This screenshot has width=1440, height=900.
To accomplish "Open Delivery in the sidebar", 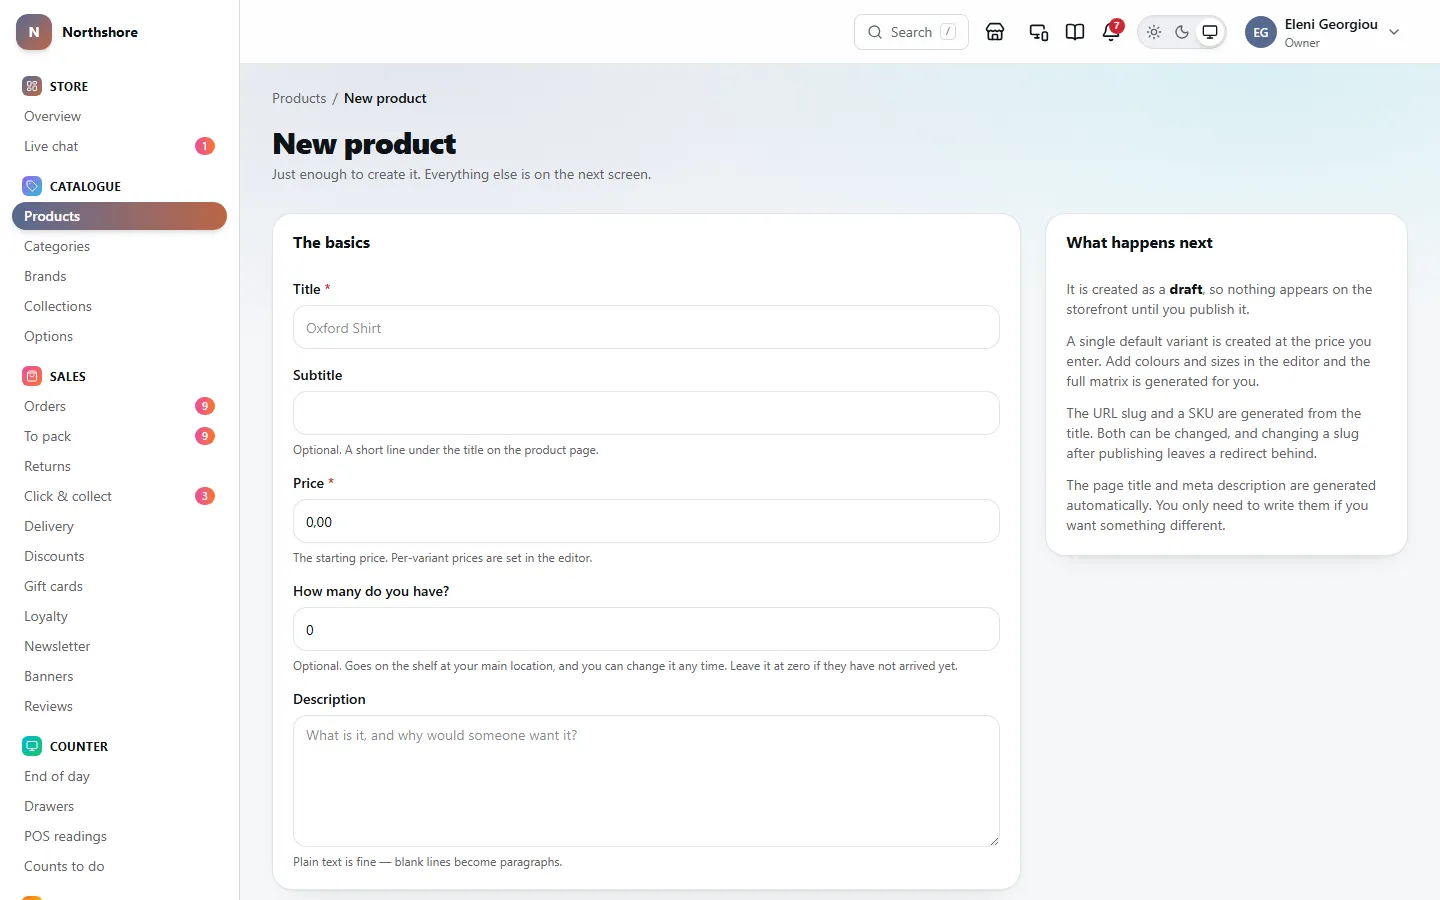I will tap(119, 526).
